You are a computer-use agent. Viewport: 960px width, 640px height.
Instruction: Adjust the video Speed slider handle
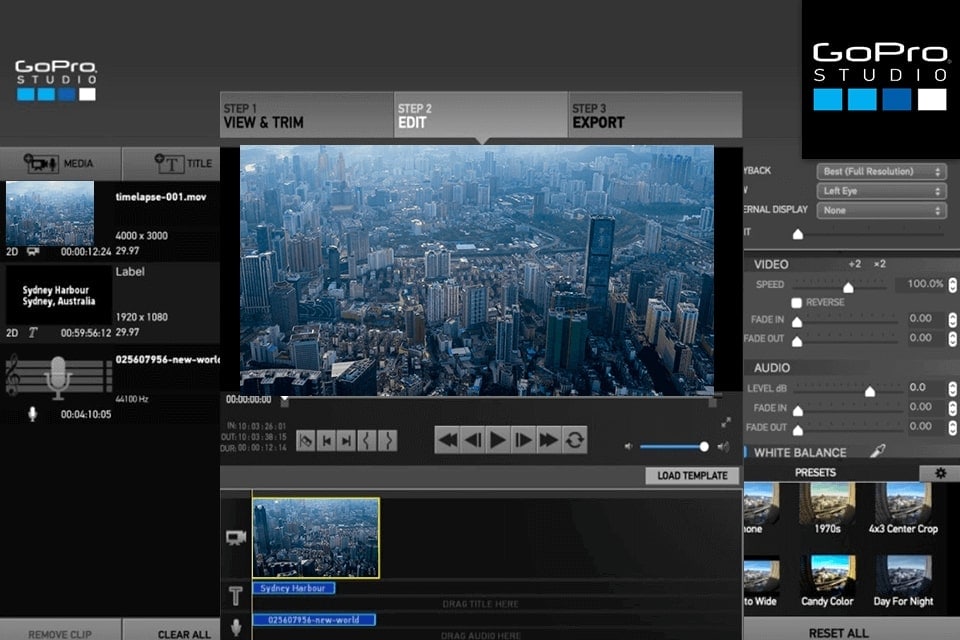848,287
